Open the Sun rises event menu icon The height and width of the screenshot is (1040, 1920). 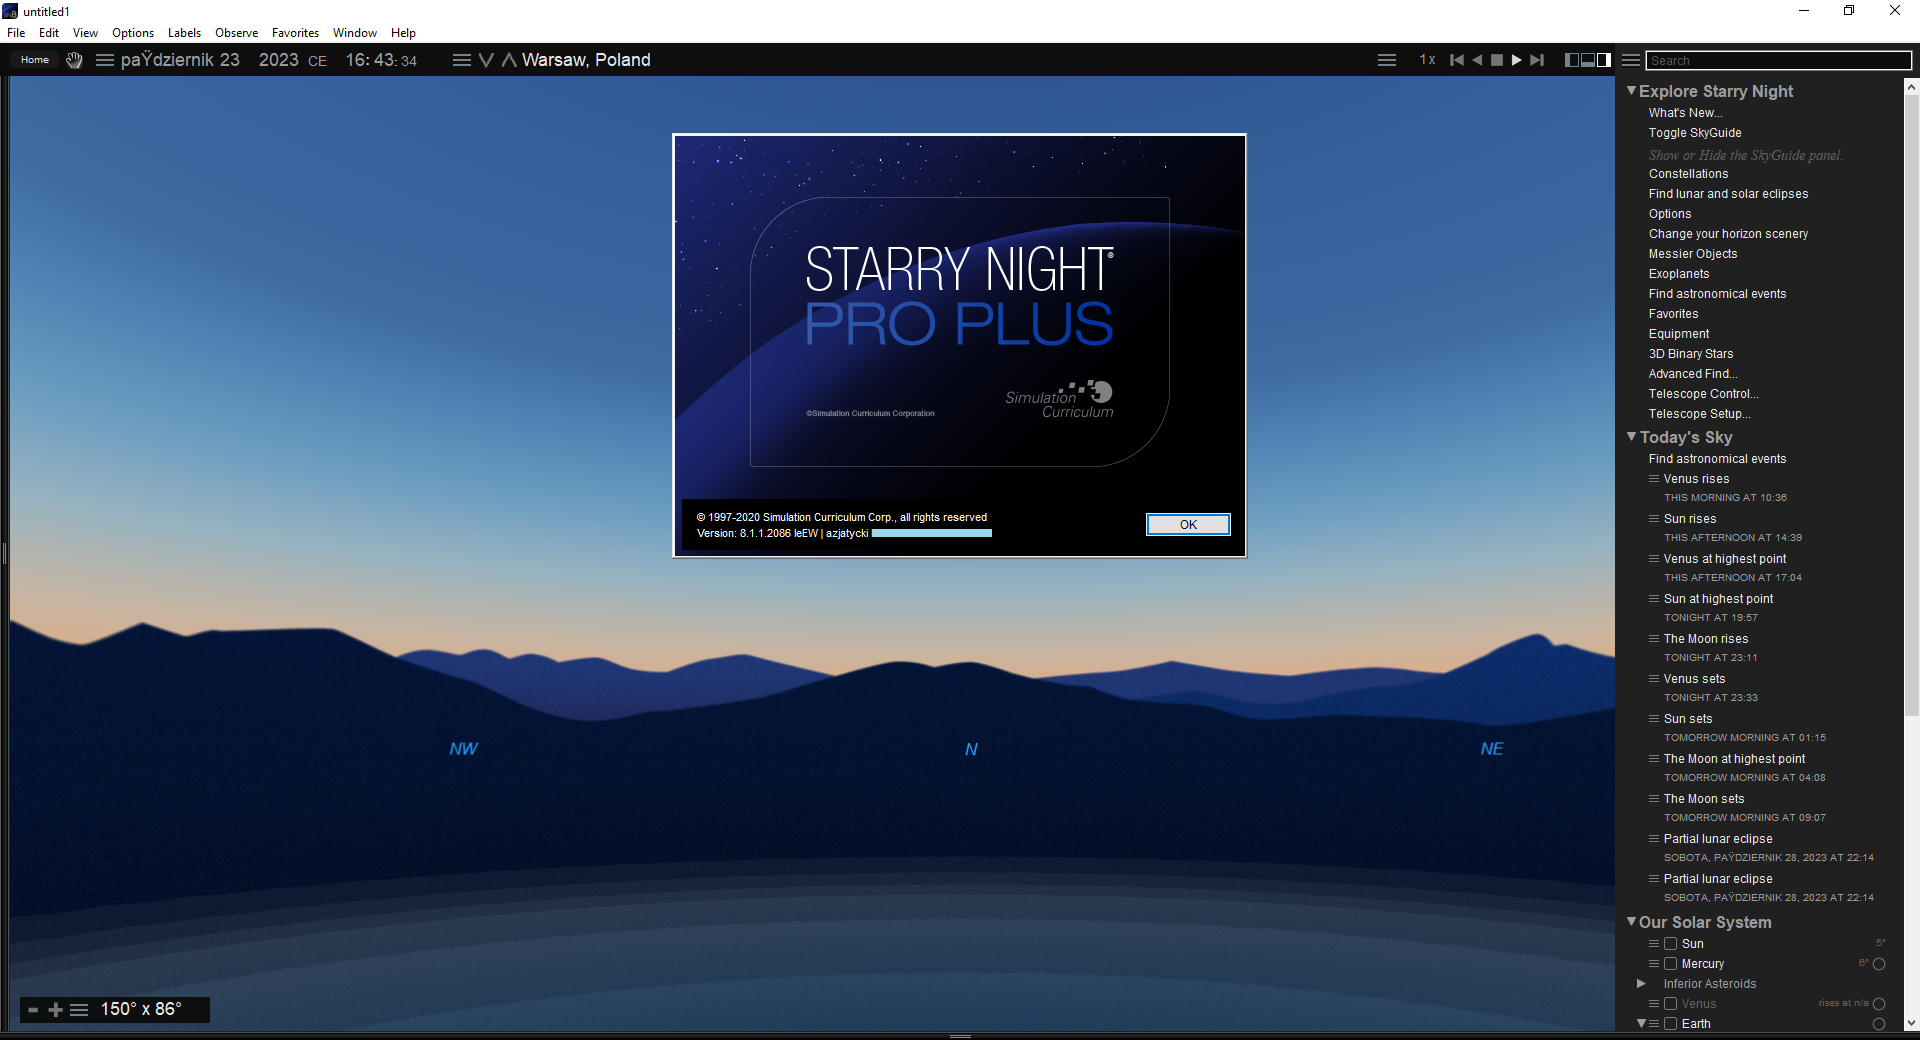pyautogui.click(x=1654, y=519)
